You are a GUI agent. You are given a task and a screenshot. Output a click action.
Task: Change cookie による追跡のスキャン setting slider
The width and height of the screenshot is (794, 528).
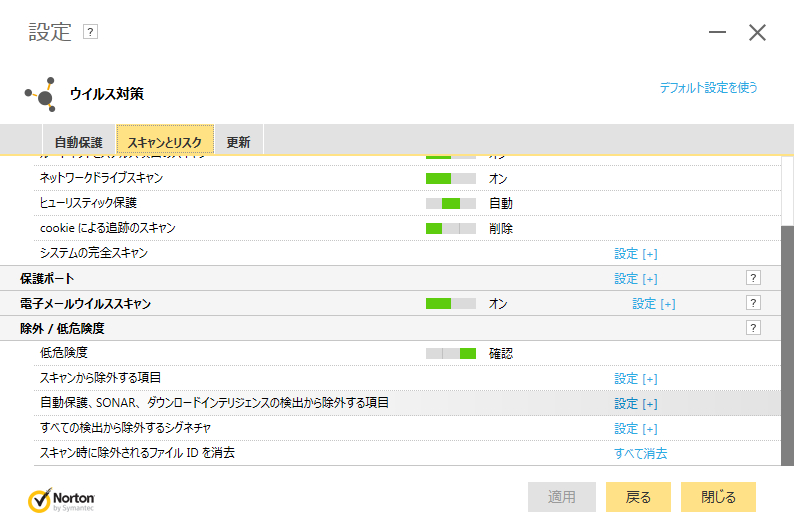(450, 228)
